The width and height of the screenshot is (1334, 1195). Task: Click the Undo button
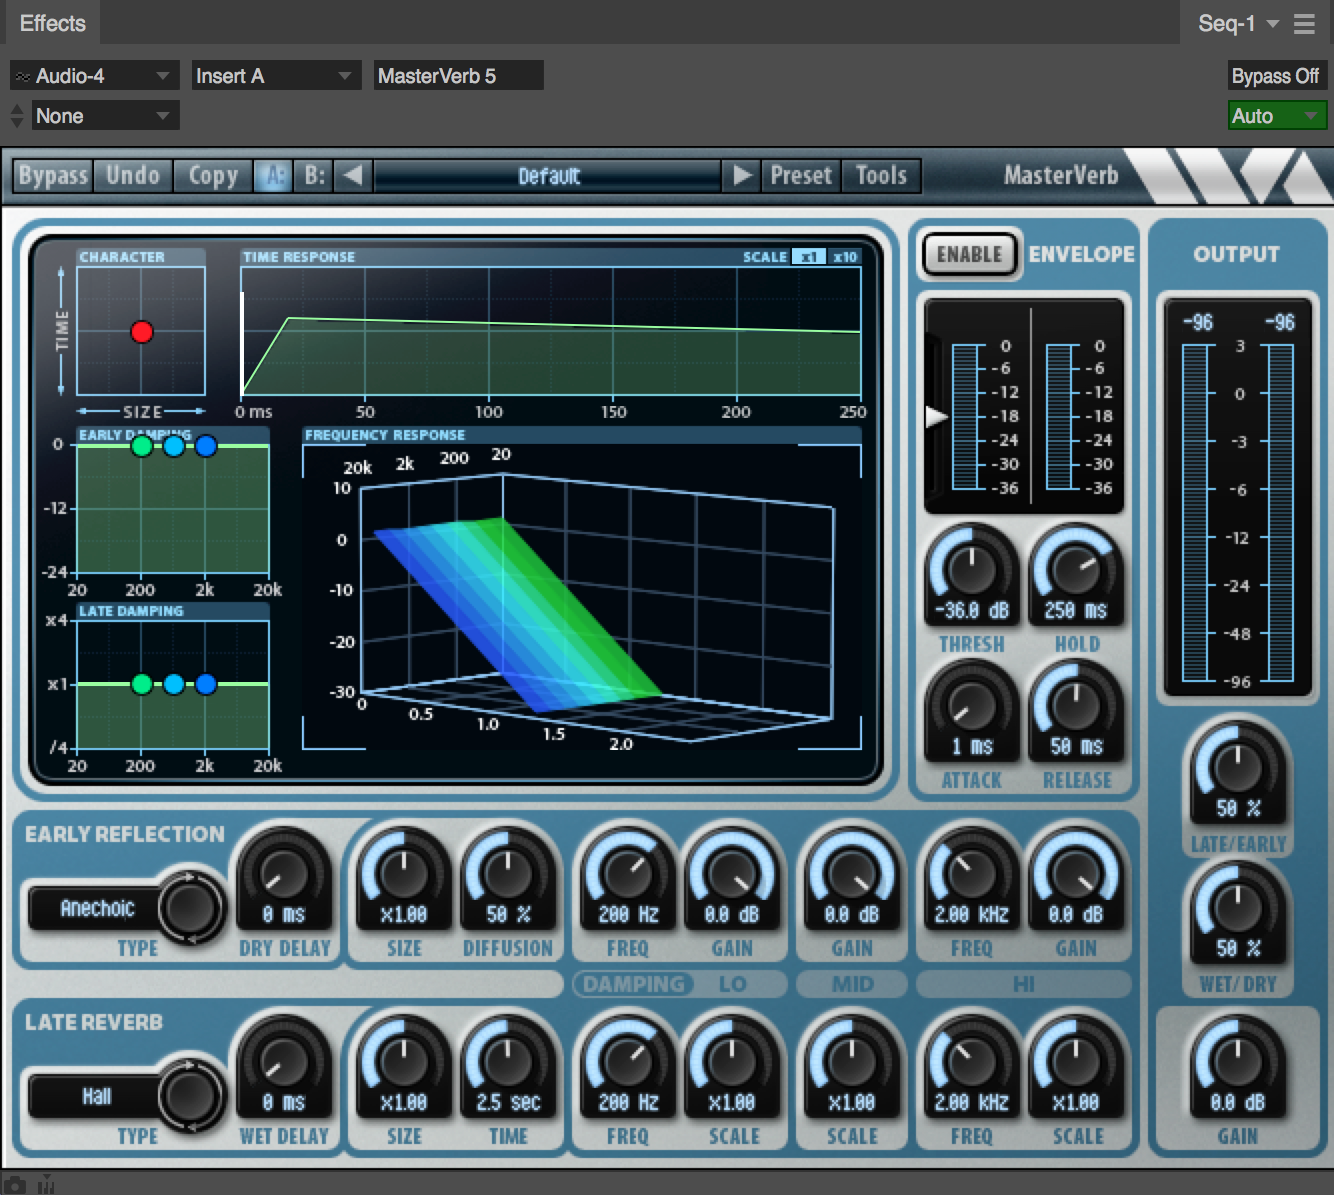[x=133, y=176]
